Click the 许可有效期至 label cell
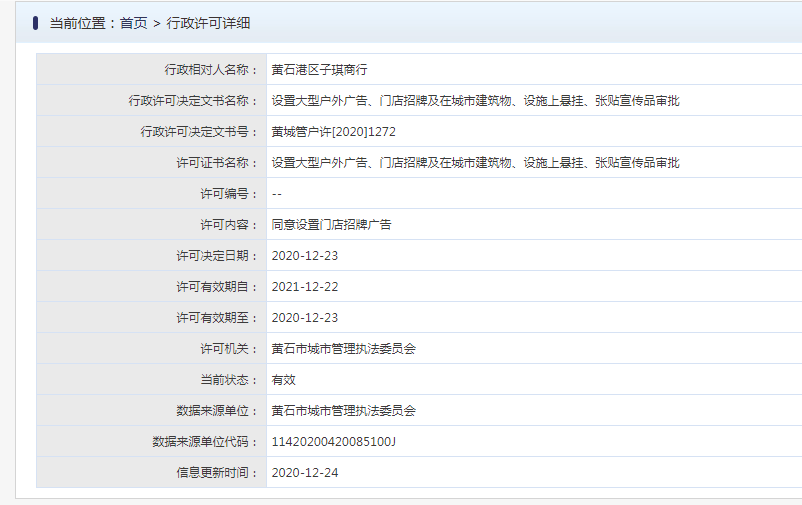 [151, 317]
